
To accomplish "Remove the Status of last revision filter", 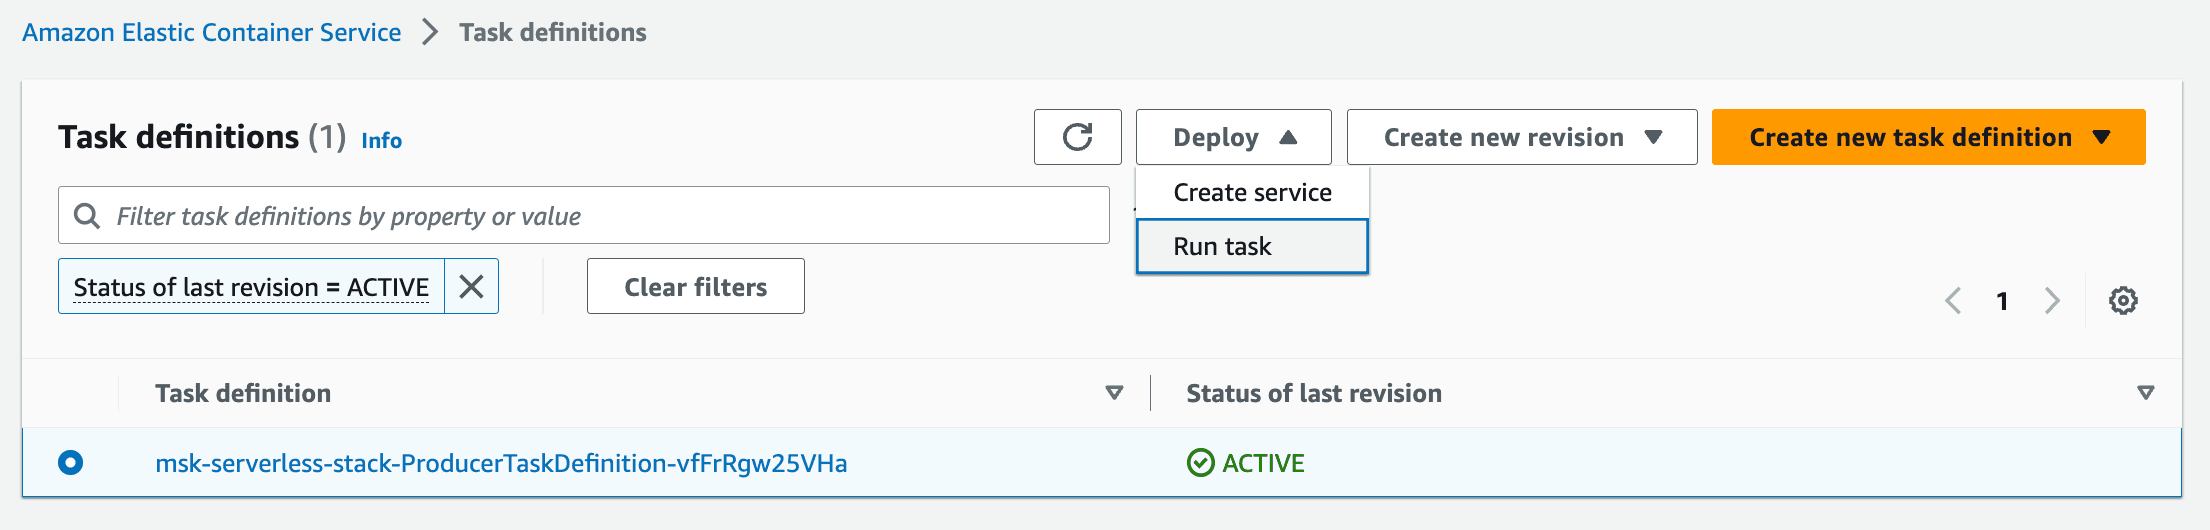I will coord(471,287).
